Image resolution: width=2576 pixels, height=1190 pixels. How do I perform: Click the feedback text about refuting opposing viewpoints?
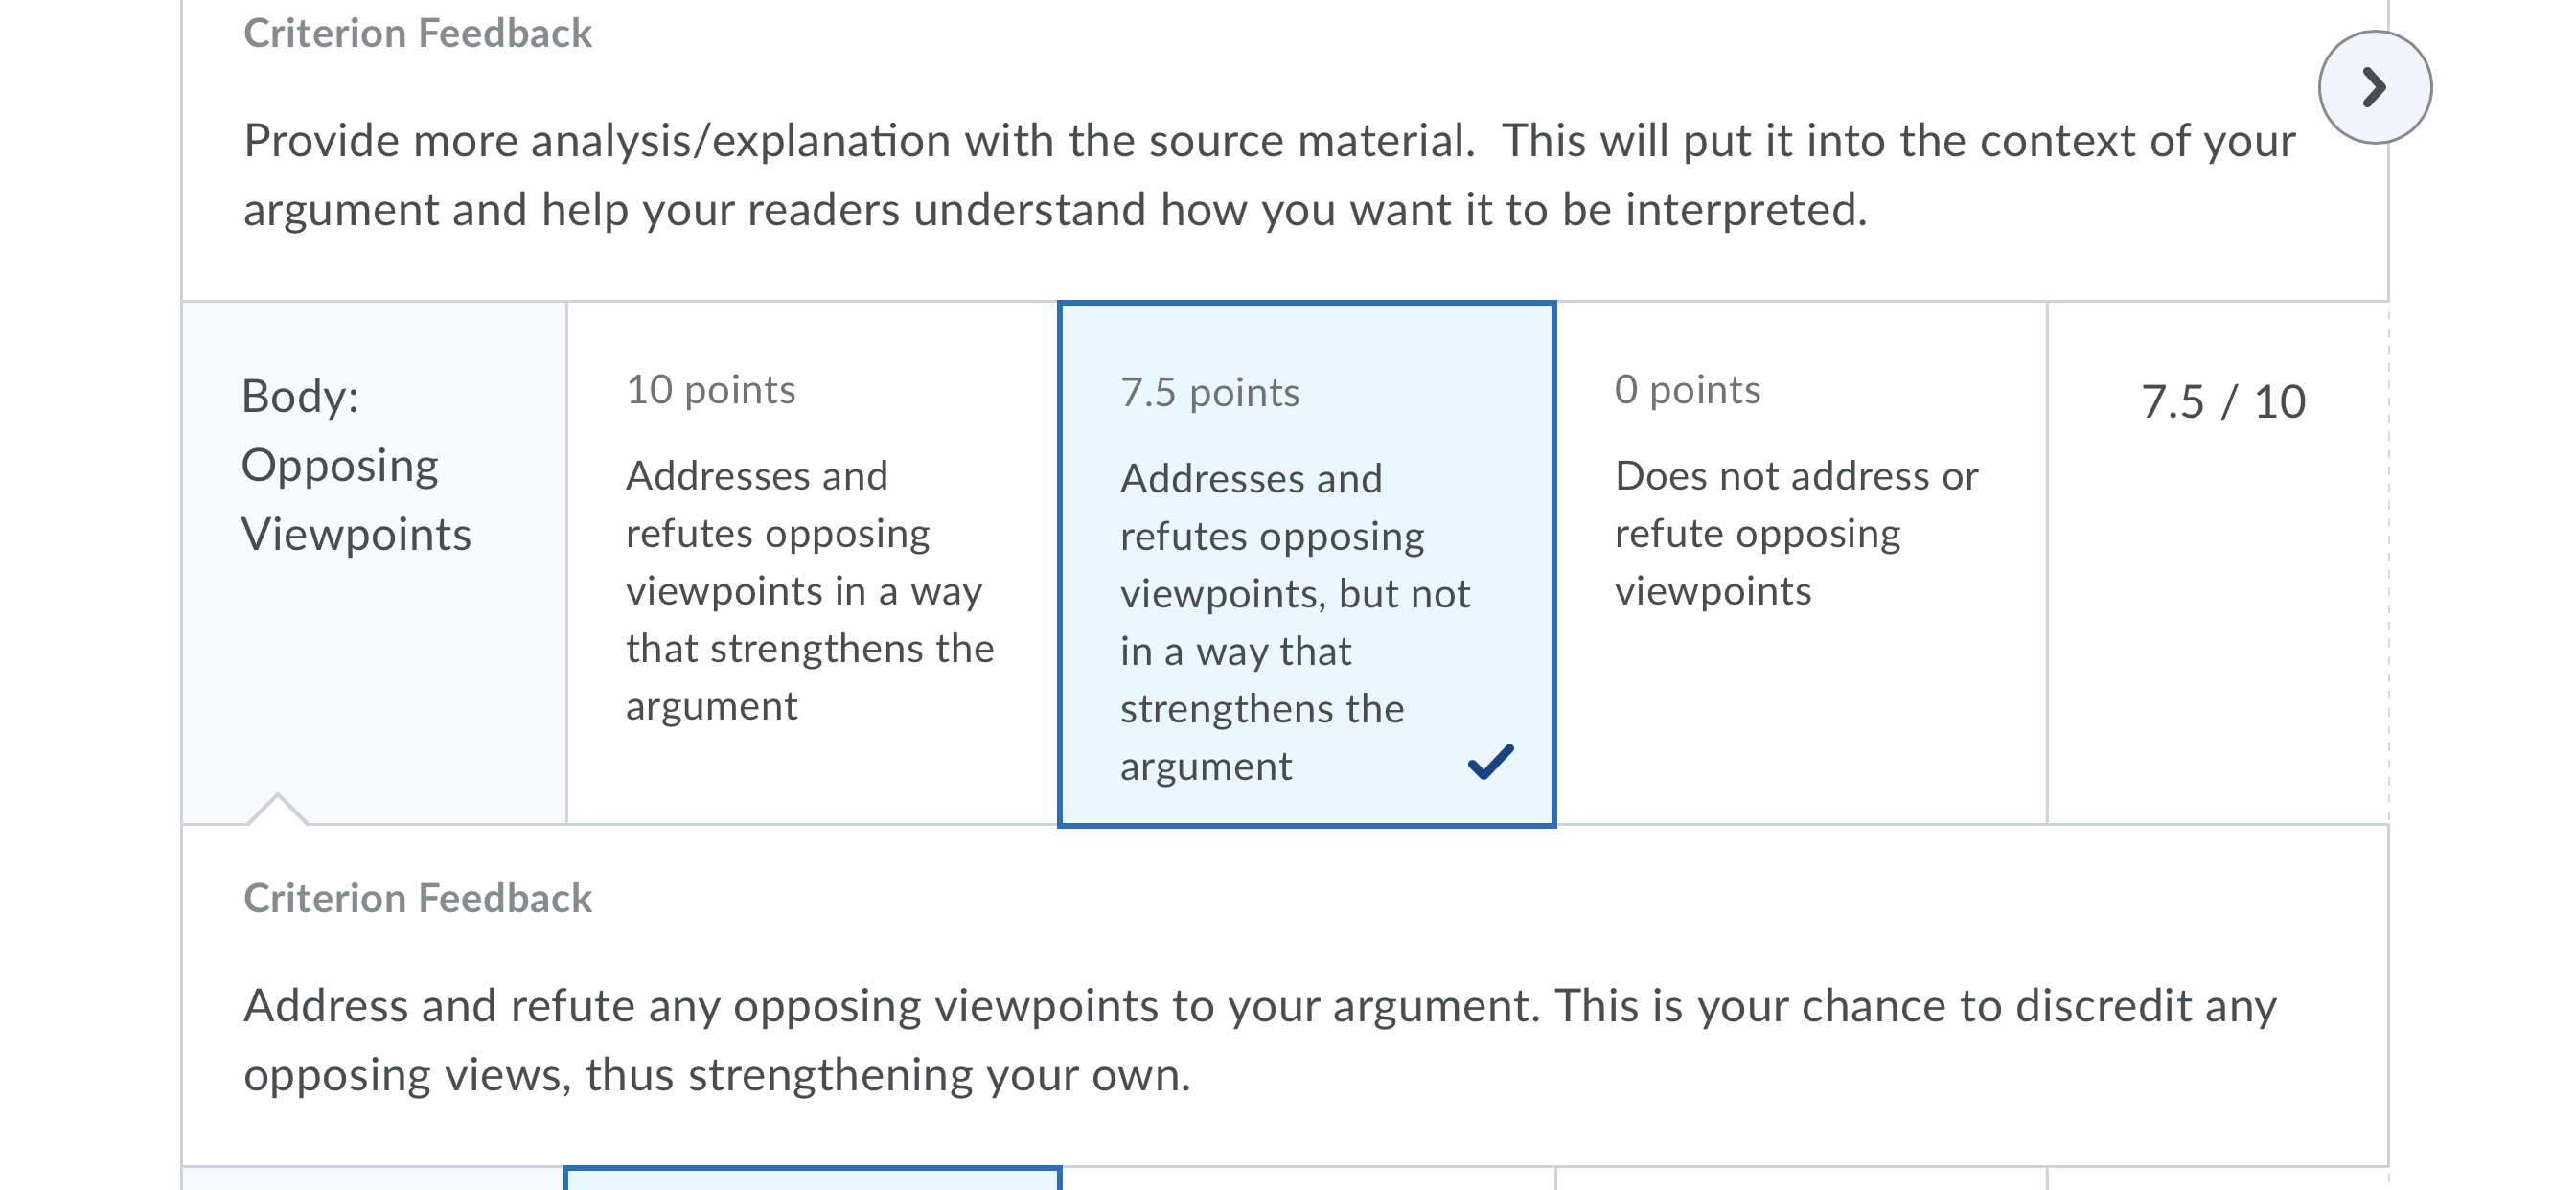click(1260, 1040)
